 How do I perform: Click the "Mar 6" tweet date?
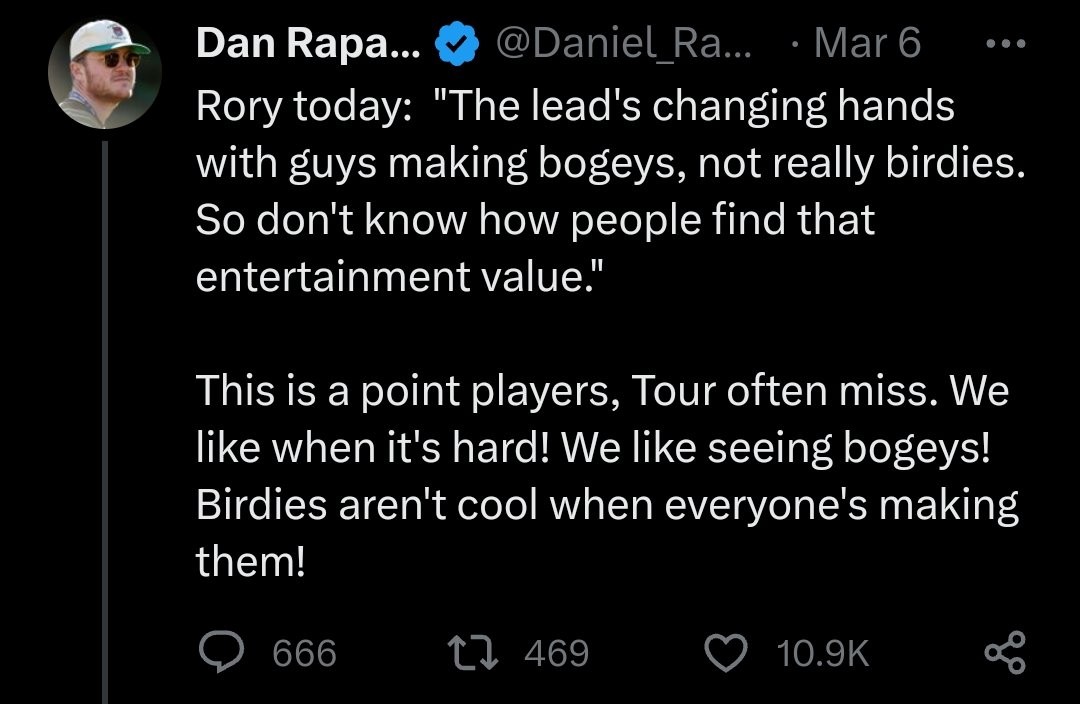pyautogui.click(x=867, y=45)
